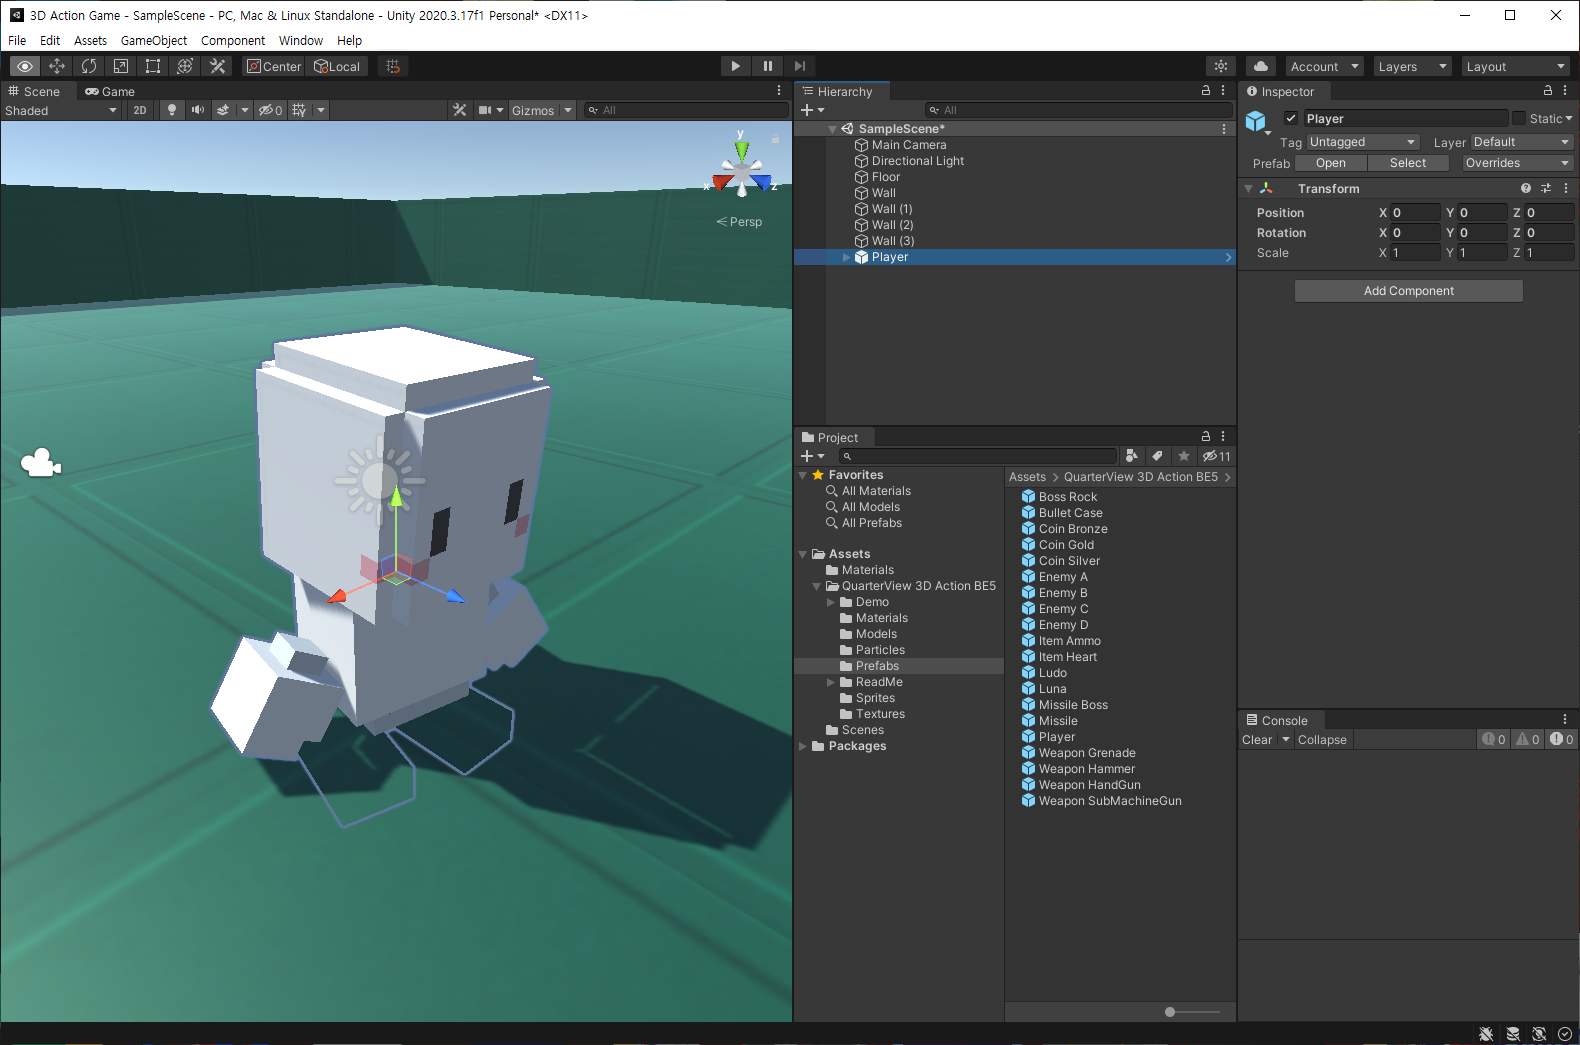Click the Position X input field
Screen dimensions: 1580x1045
point(1416,213)
